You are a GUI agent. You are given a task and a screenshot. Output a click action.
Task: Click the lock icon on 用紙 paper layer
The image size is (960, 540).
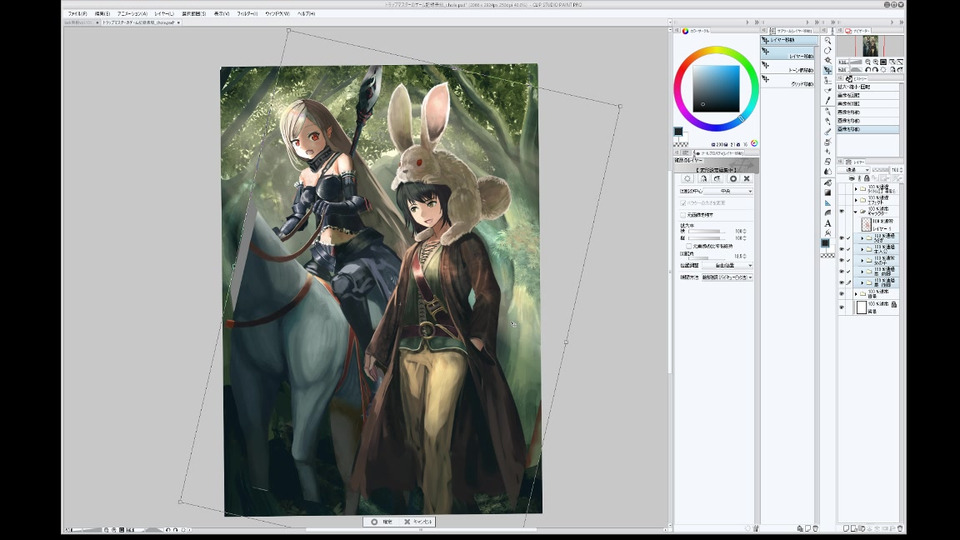tap(894, 304)
